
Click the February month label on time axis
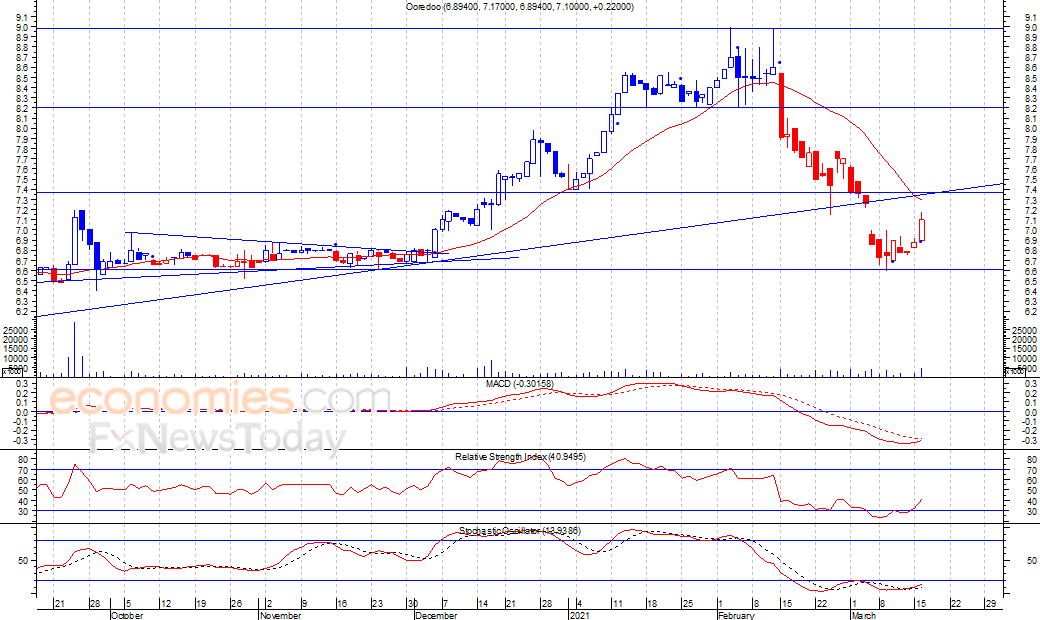(x=736, y=615)
